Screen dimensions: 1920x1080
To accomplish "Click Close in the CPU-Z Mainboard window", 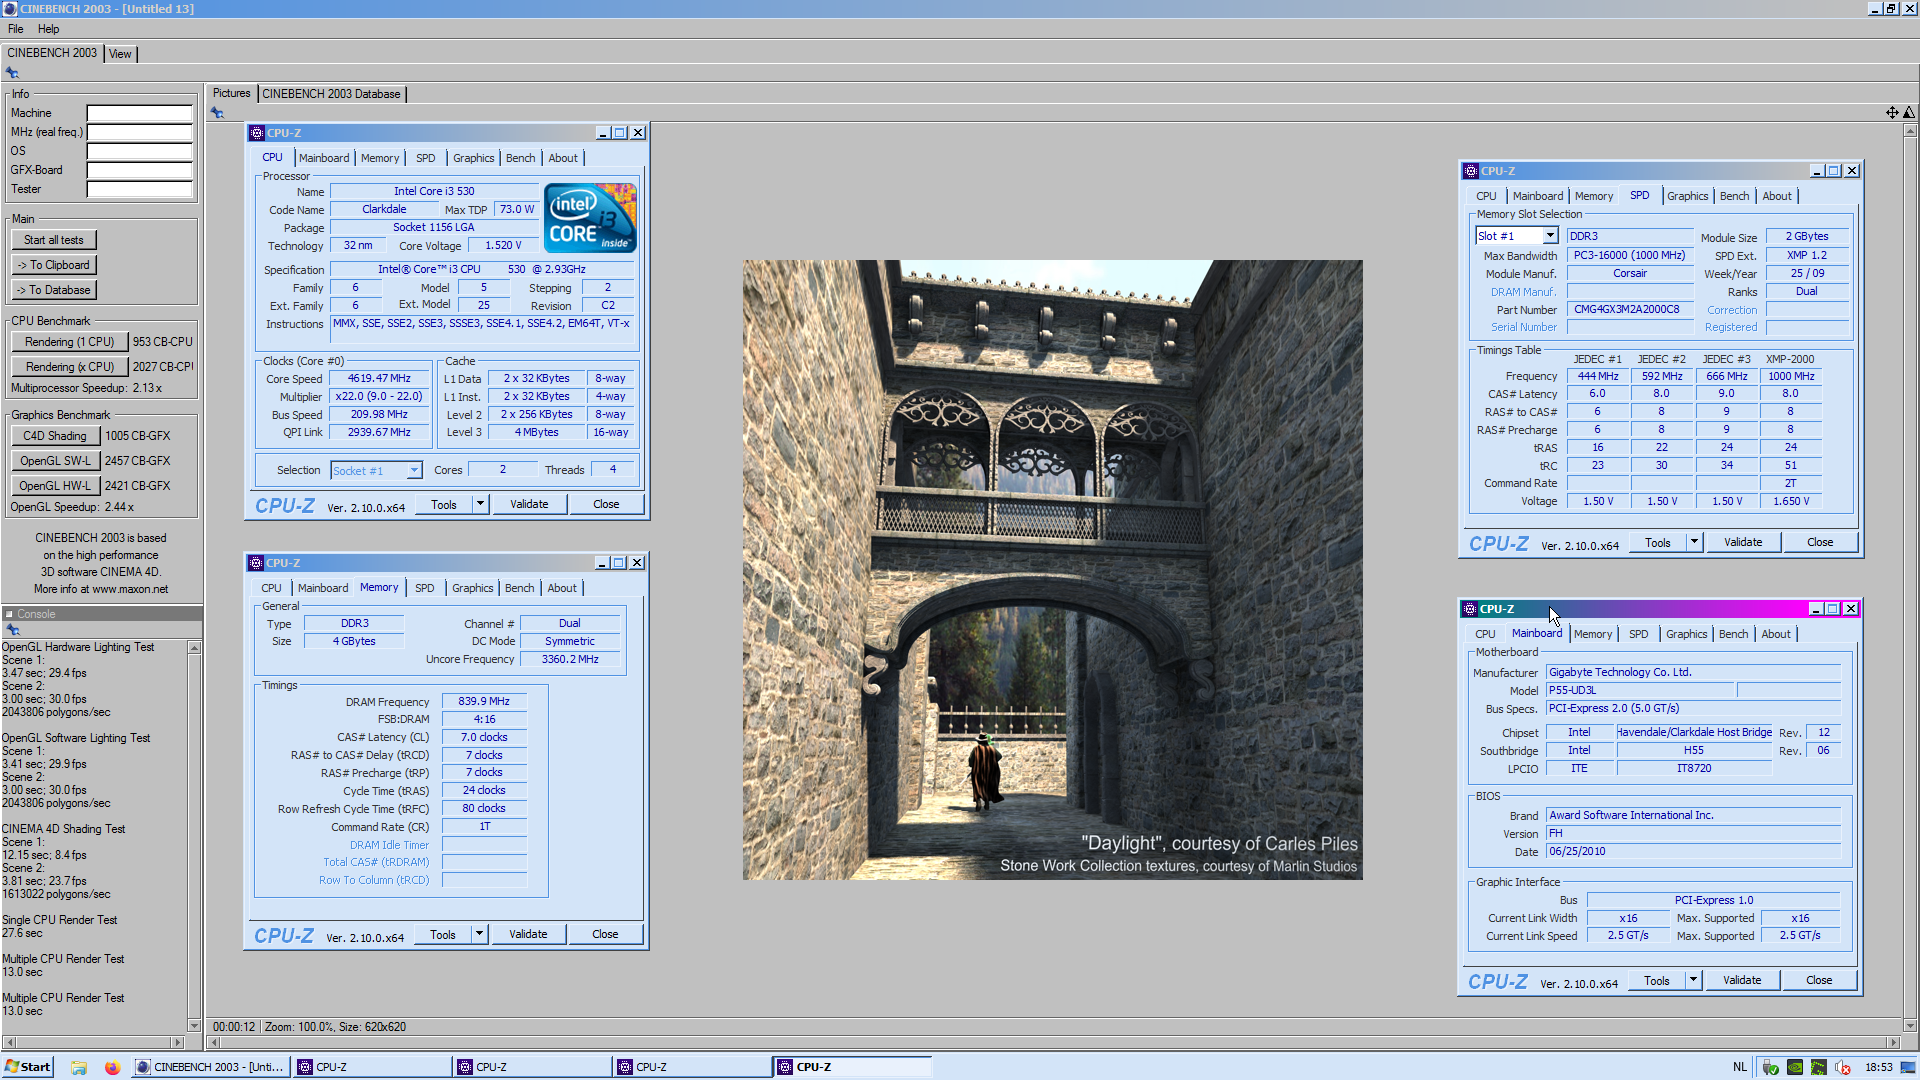I will pyautogui.click(x=1819, y=980).
